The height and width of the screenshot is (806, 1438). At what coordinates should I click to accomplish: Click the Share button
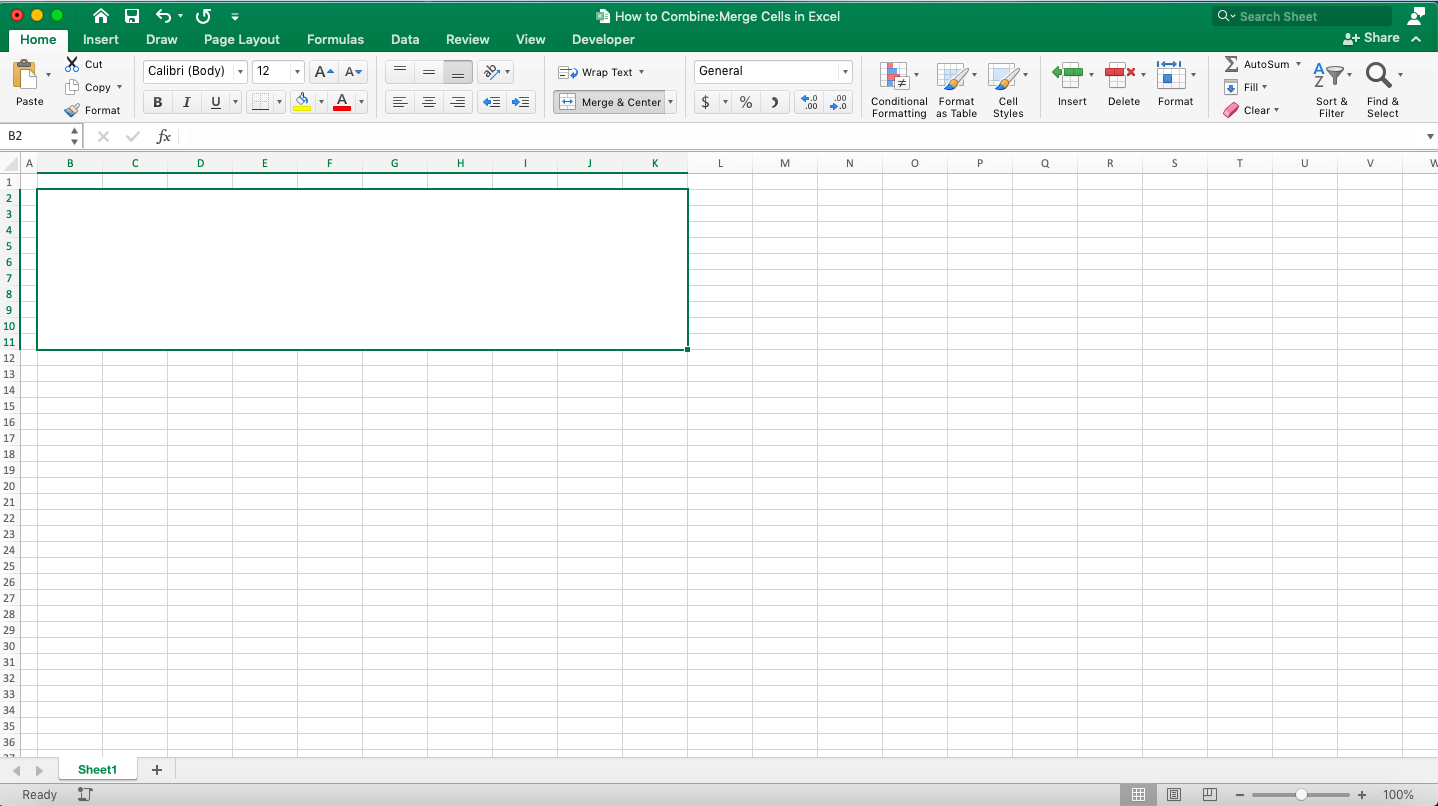[x=1371, y=38]
